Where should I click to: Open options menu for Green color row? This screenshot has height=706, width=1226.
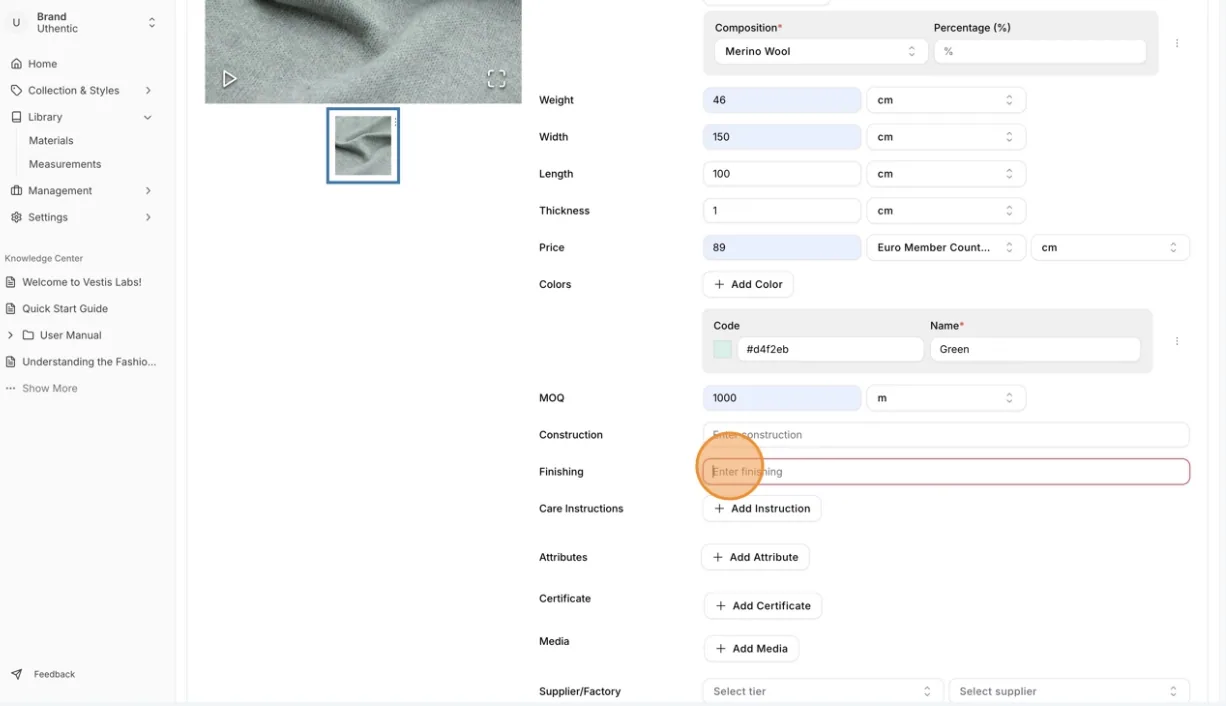[1177, 341]
